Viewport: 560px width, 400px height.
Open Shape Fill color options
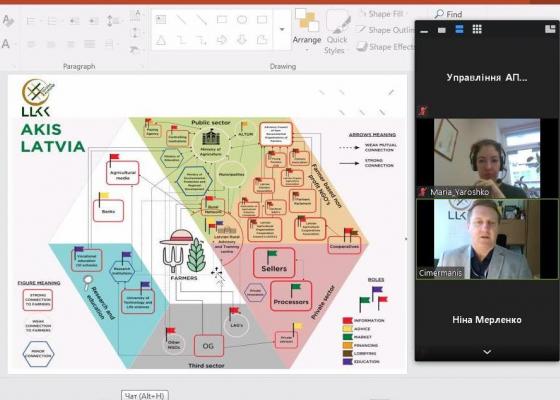point(381,14)
